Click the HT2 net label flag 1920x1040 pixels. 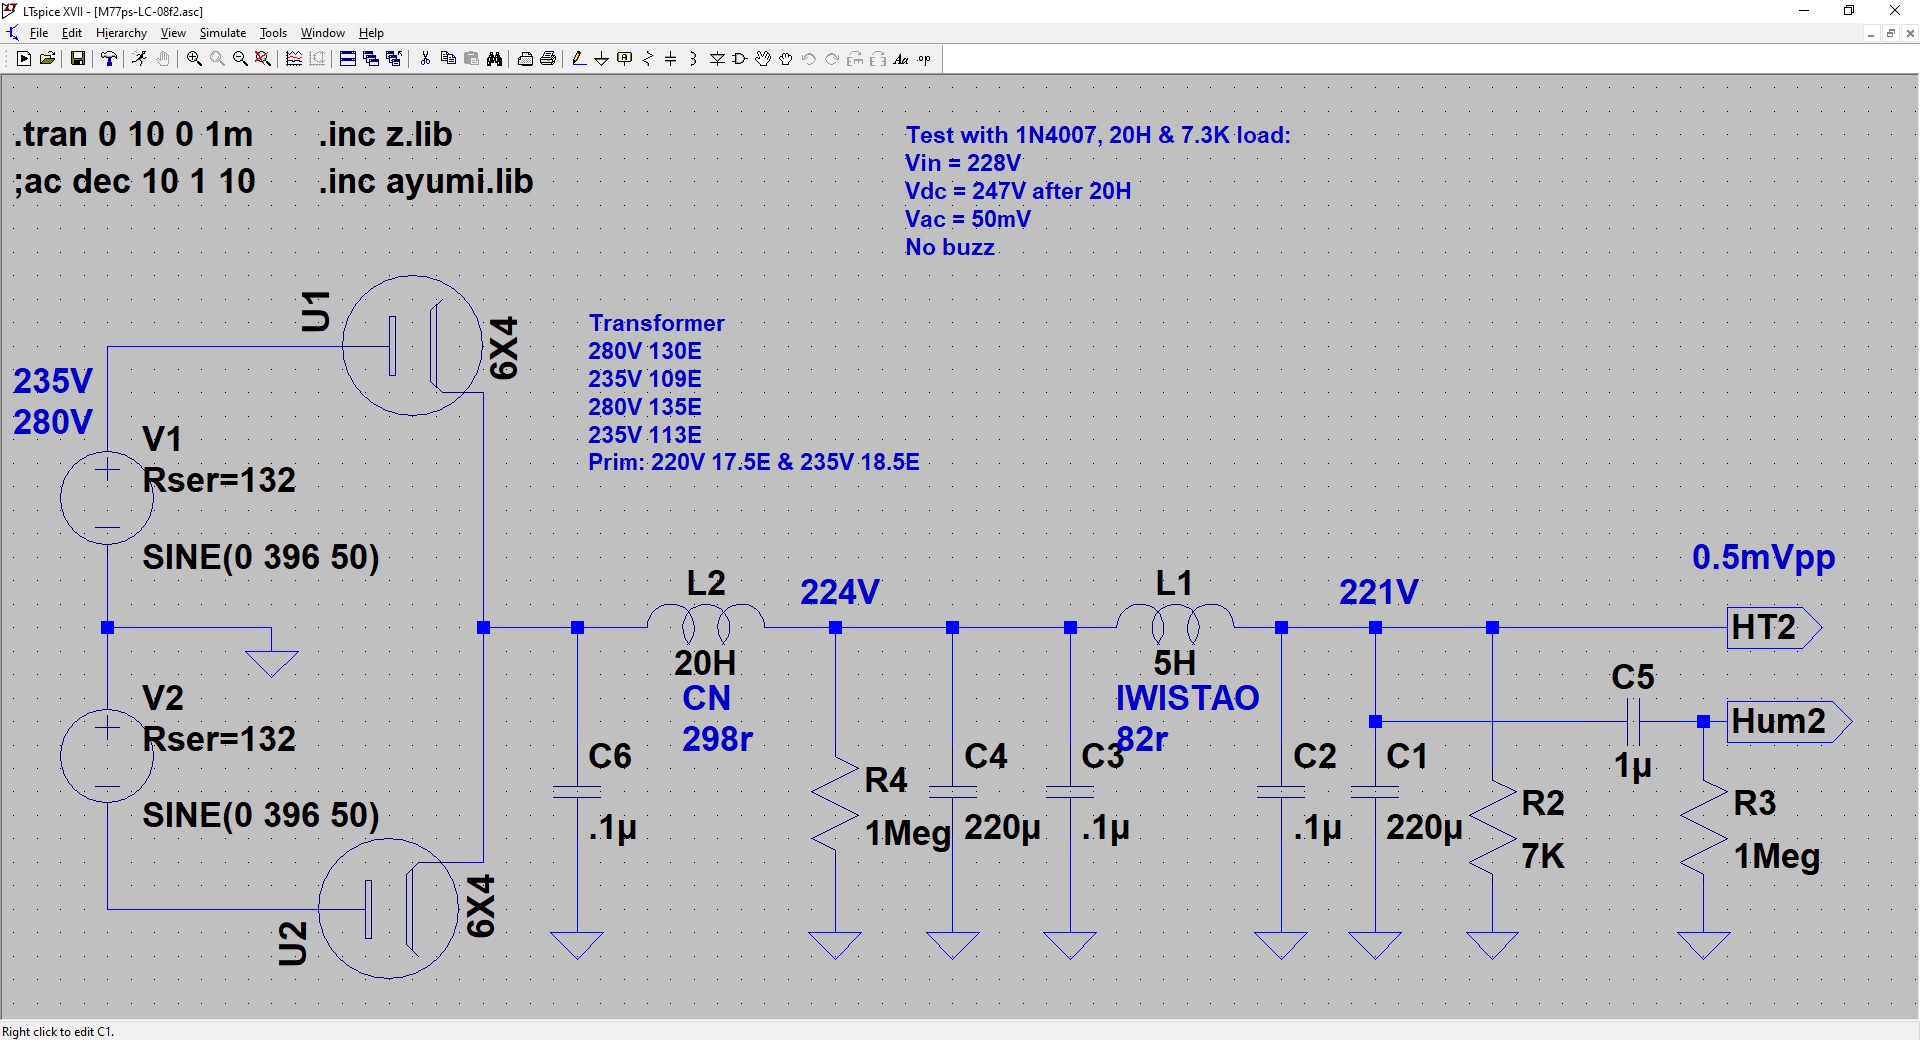pyautogui.click(x=1774, y=628)
